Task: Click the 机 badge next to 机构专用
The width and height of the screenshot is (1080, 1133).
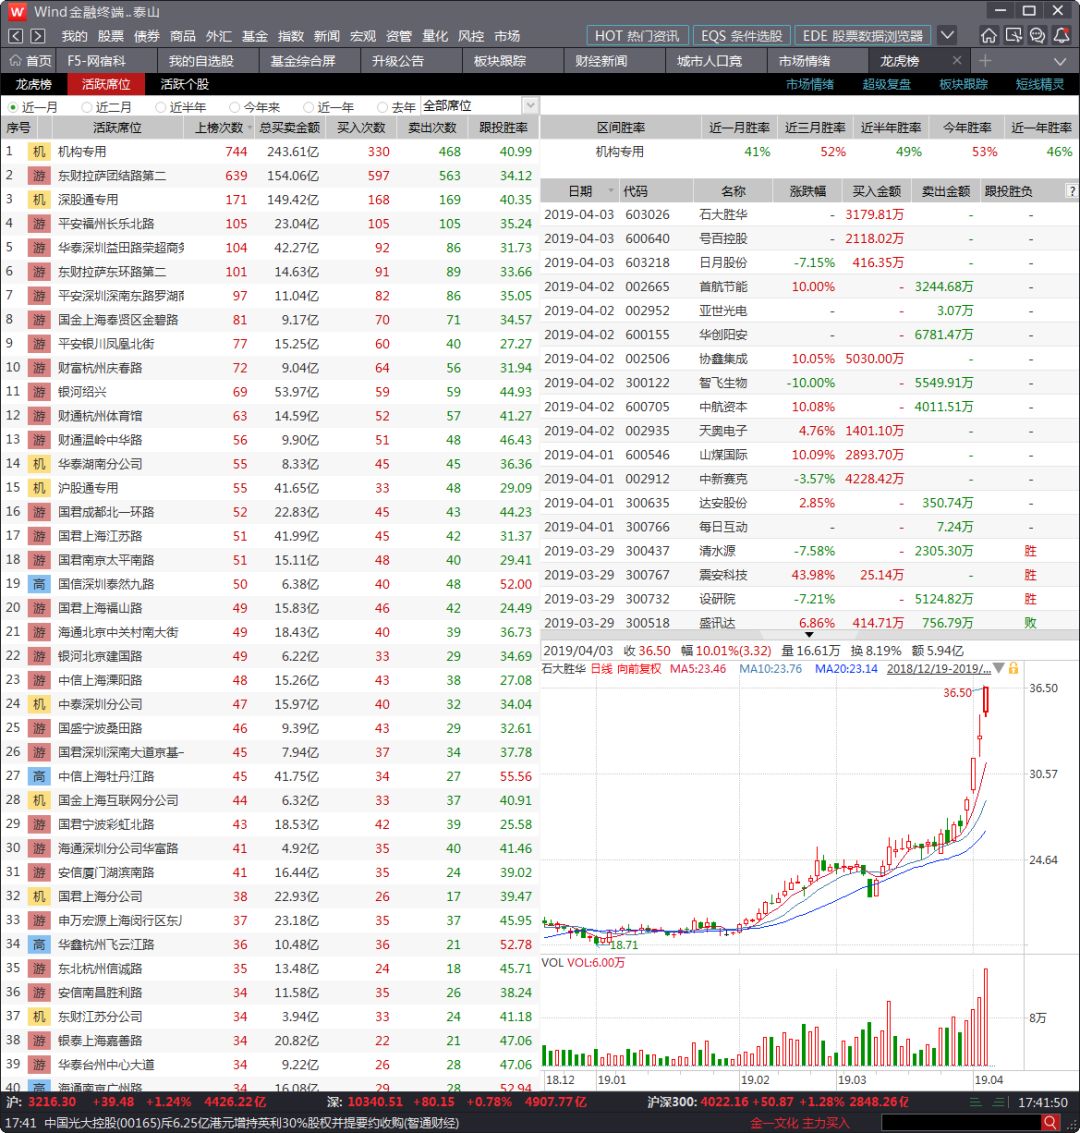Action: [39, 152]
